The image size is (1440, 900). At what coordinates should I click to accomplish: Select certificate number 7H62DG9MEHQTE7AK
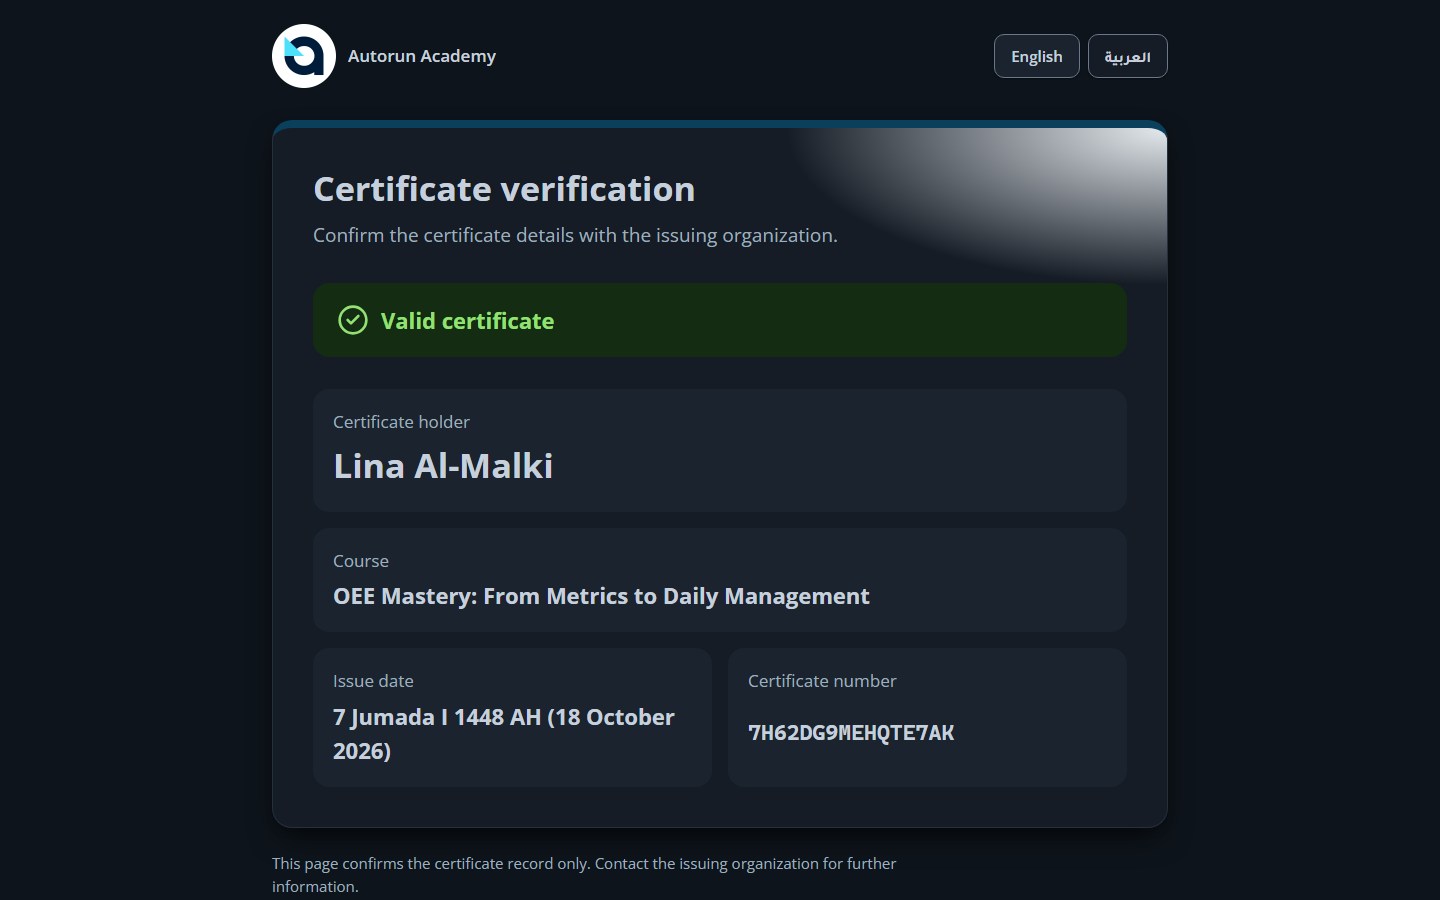point(851,733)
